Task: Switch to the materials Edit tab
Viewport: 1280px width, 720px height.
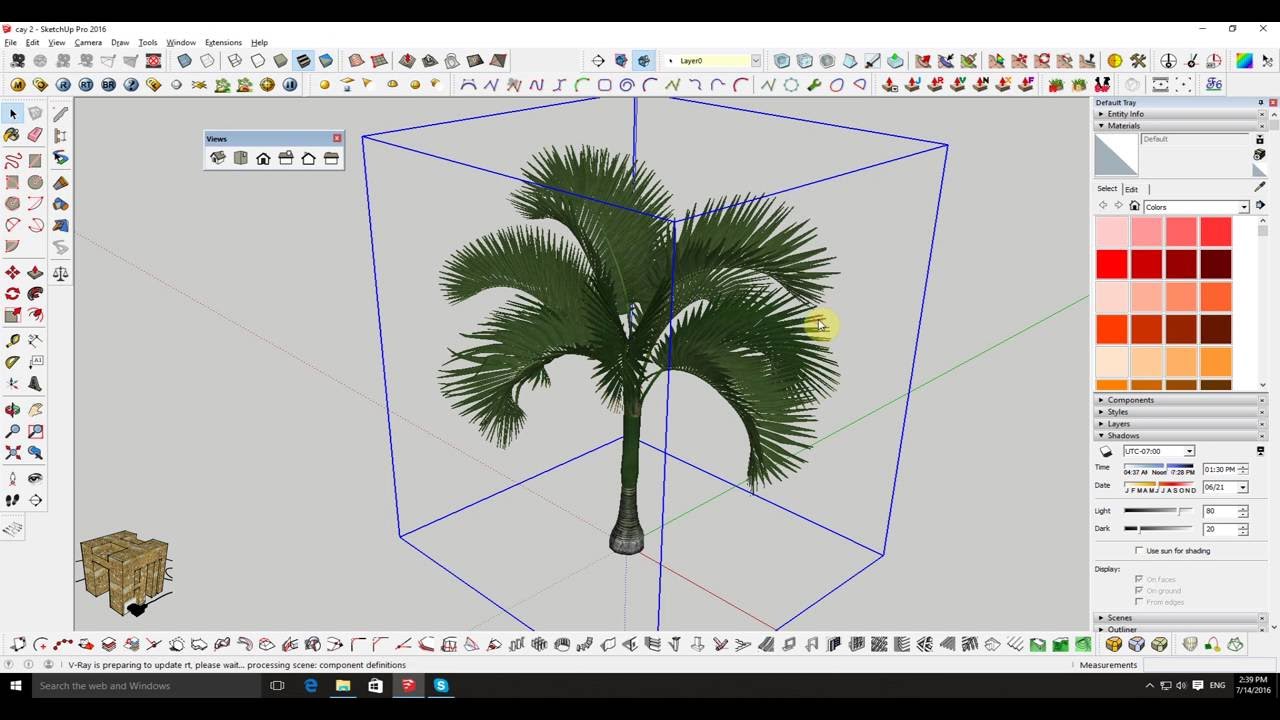Action: pos(1131,189)
